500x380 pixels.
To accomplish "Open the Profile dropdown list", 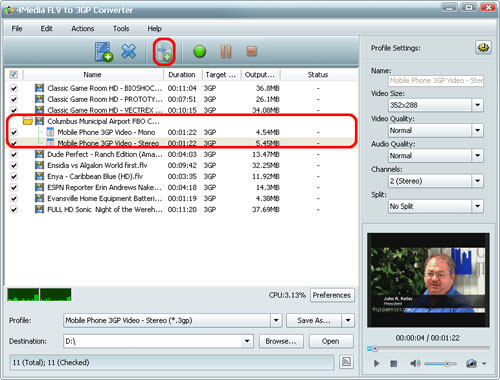I will [276, 320].
